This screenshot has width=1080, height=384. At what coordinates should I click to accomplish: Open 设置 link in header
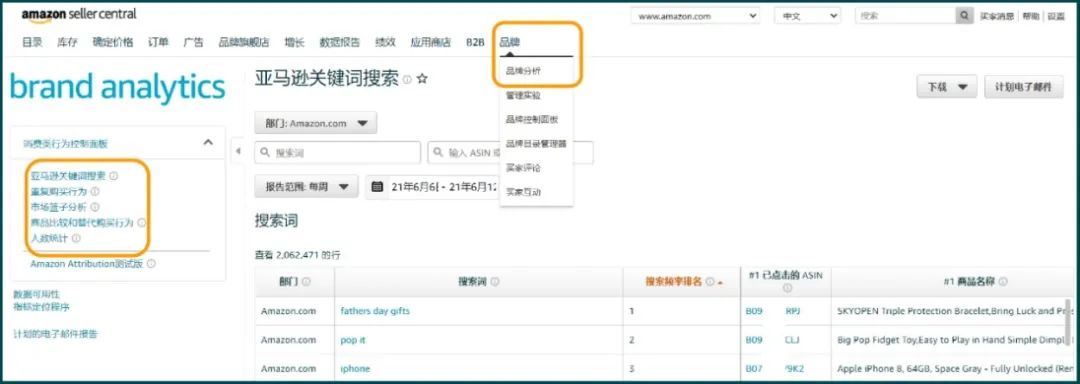(1056, 16)
